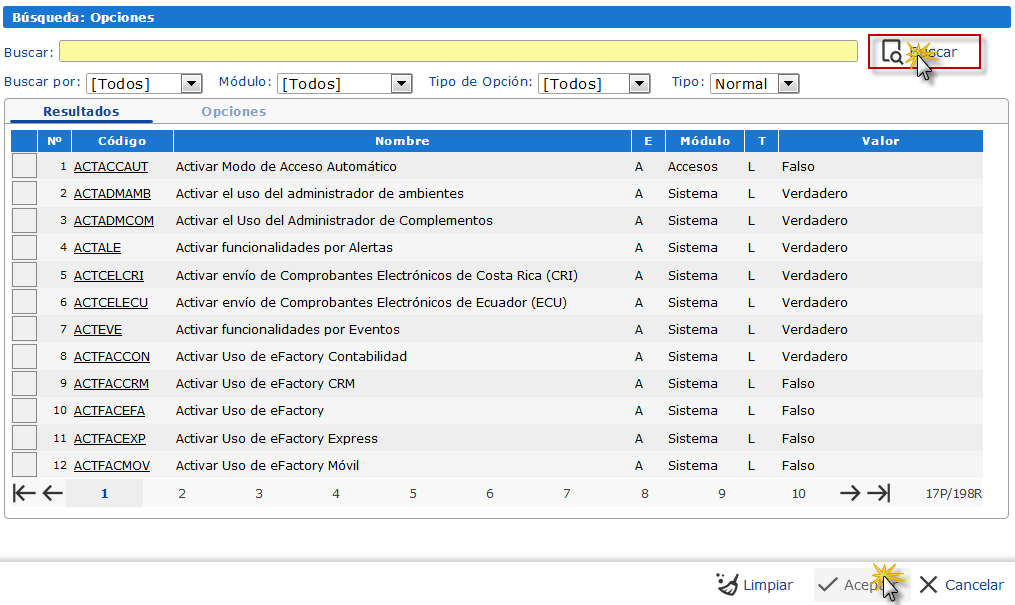Jump to last page arrow

click(x=878, y=493)
